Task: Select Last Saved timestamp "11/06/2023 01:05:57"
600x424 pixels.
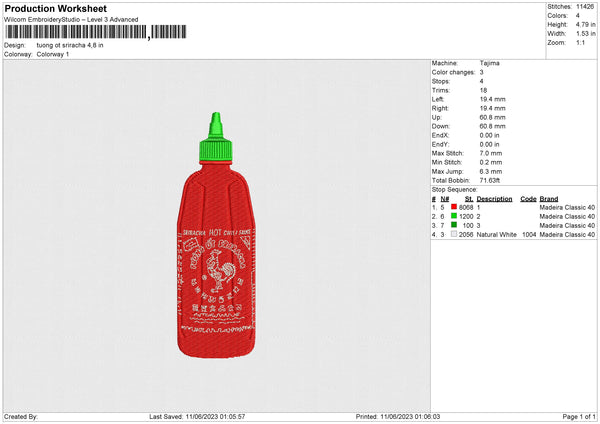Action: (215, 417)
